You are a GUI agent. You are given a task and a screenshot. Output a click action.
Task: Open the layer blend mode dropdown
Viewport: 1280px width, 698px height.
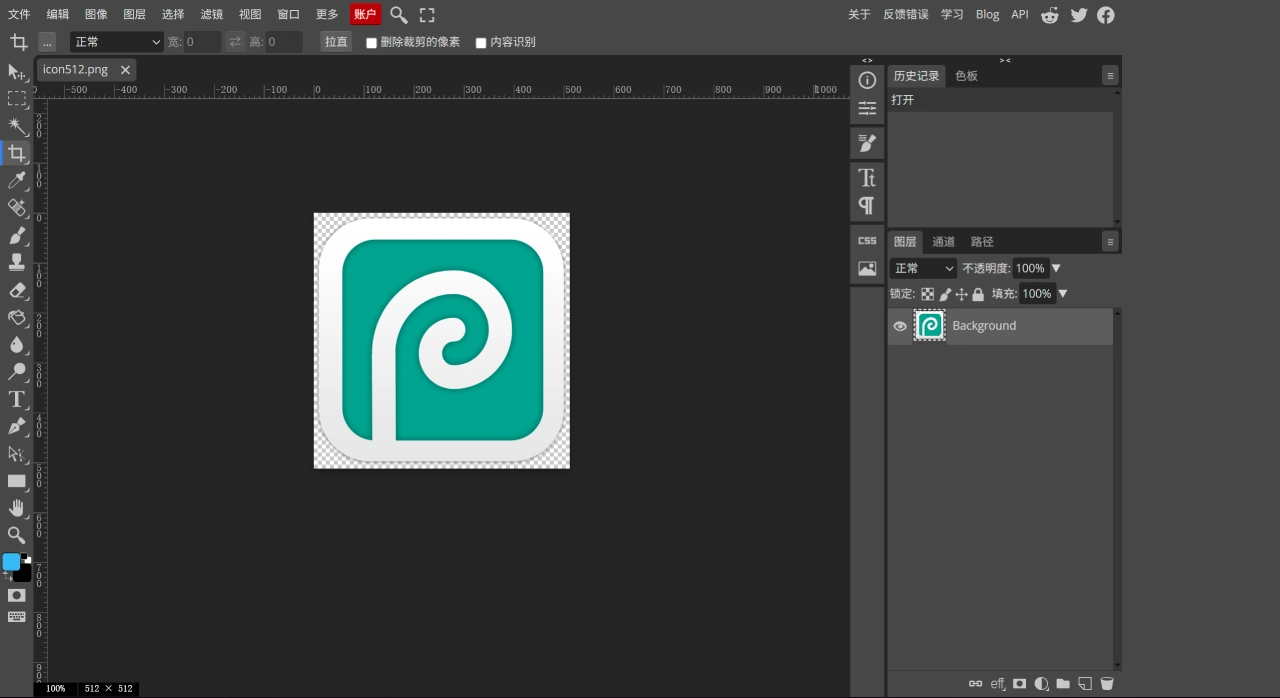pos(924,268)
